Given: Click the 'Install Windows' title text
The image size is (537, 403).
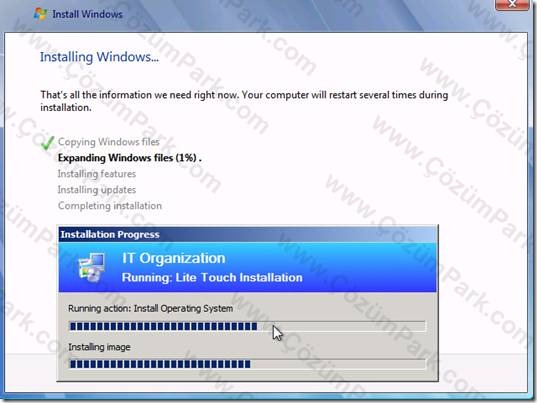Looking at the screenshot, I should coord(87,14).
